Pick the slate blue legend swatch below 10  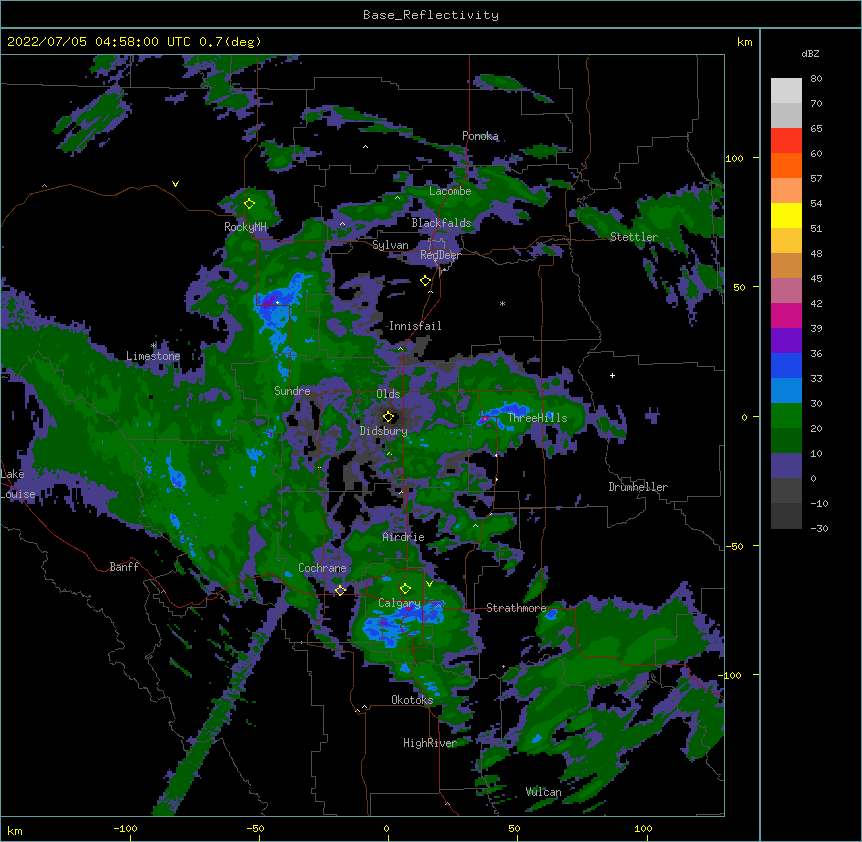786,466
